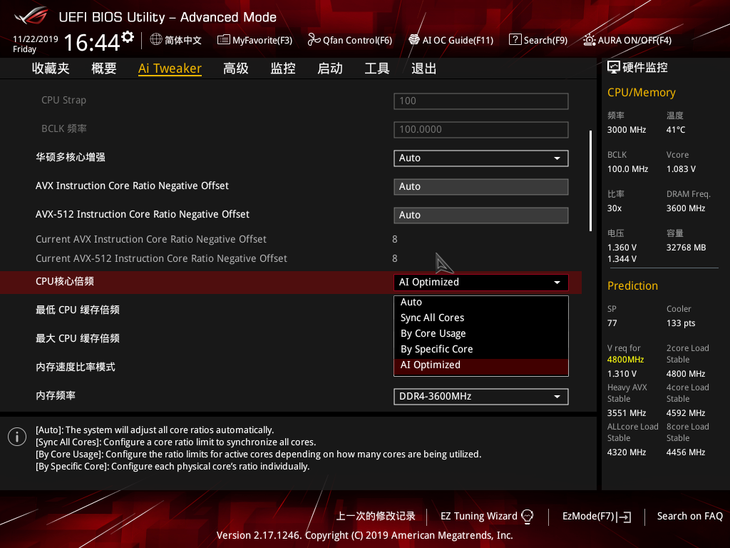The image size is (730, 548).
Task: Click the MyFavorite(F3) list icon
Action: [x=223, y=40]
